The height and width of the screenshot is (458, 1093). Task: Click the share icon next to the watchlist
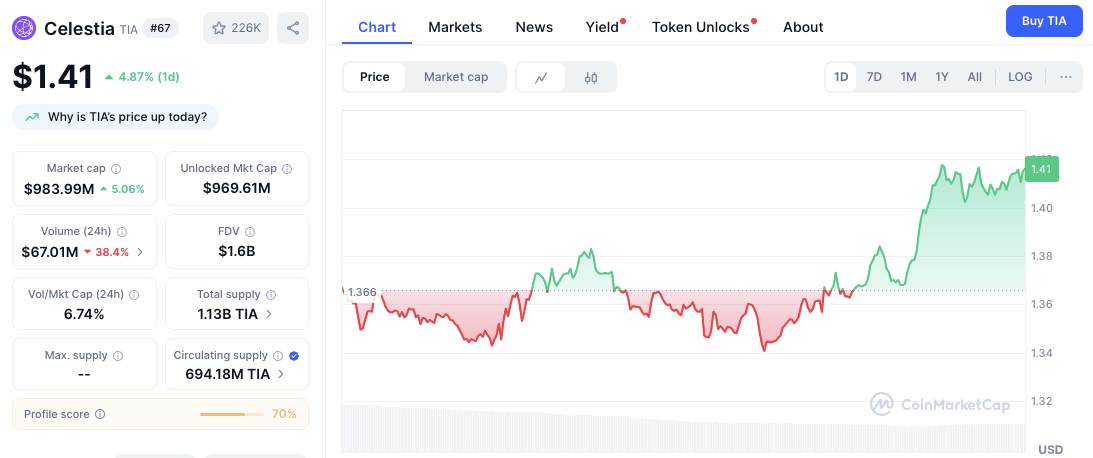point(293,28)
